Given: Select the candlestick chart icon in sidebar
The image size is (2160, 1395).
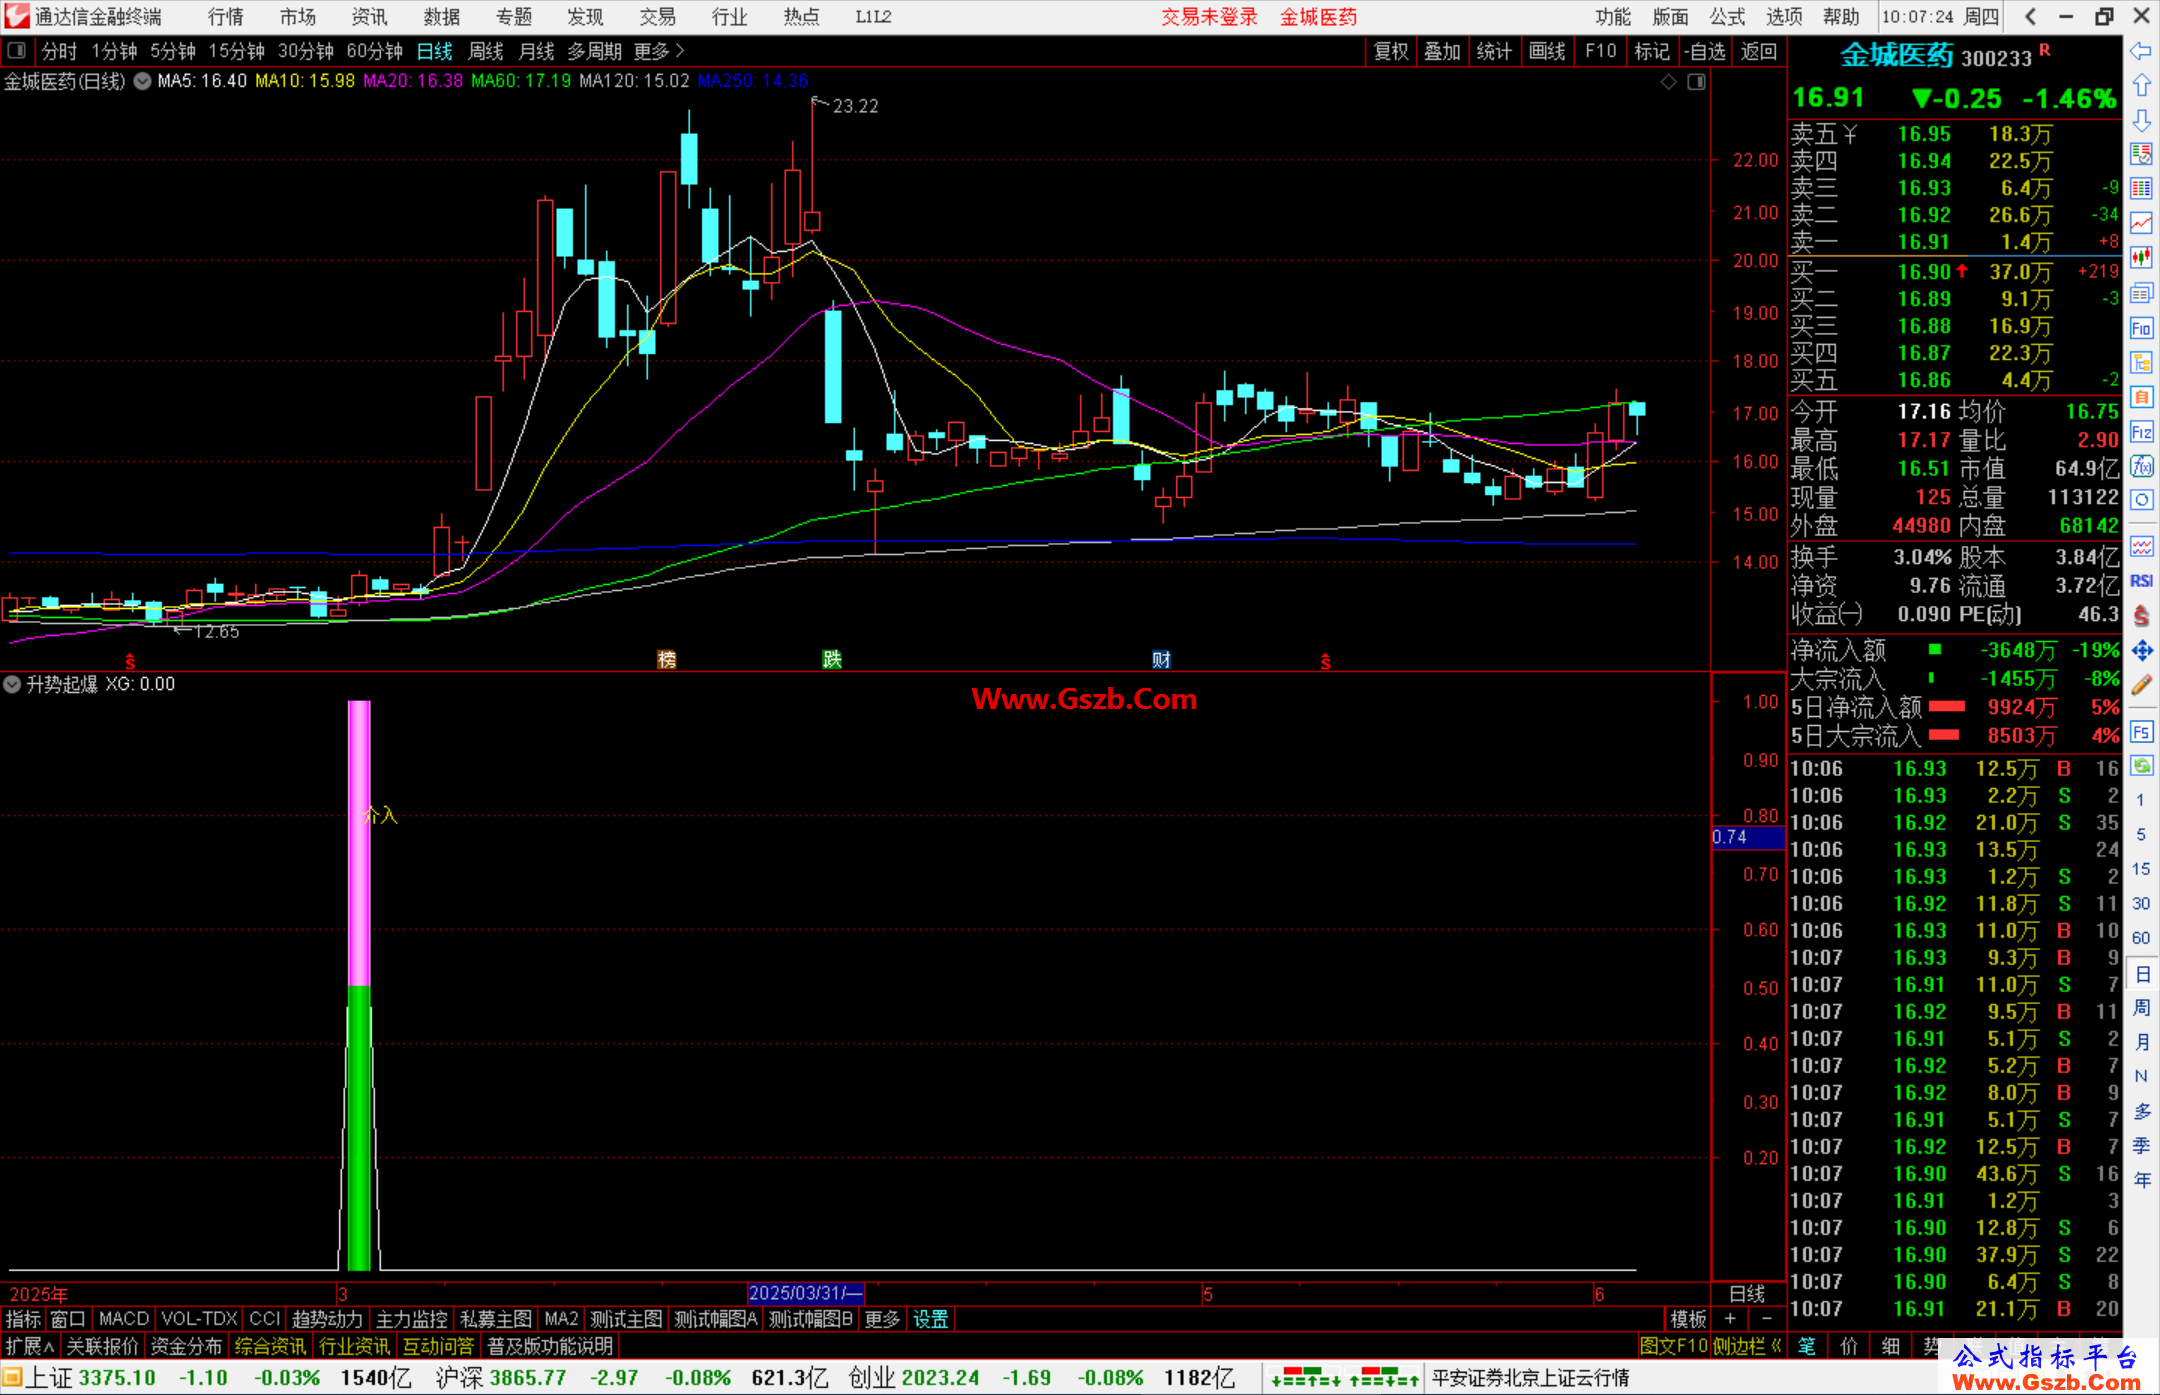Looking at the screenshot, I should (x=2141, y=258).
